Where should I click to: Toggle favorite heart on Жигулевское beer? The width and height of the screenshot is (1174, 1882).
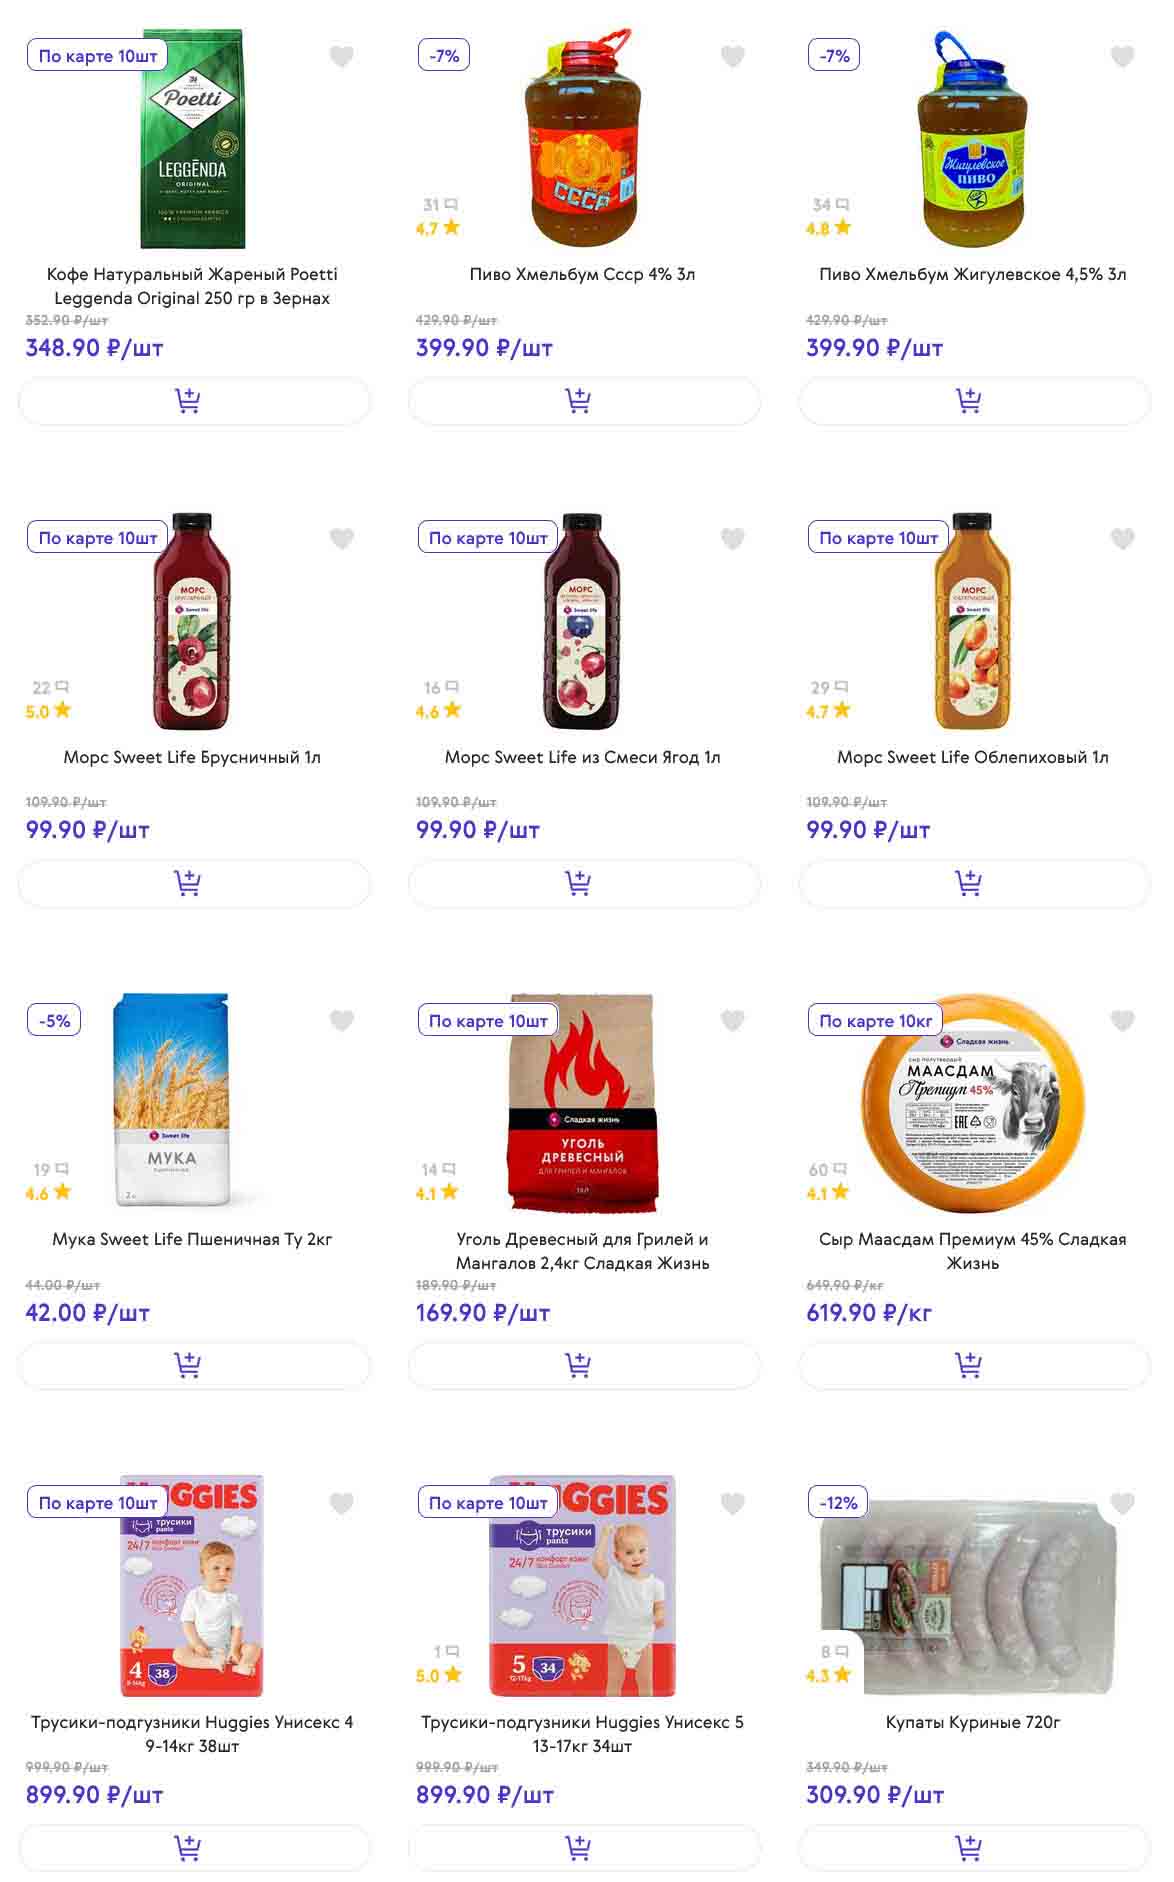[1122, 57]
